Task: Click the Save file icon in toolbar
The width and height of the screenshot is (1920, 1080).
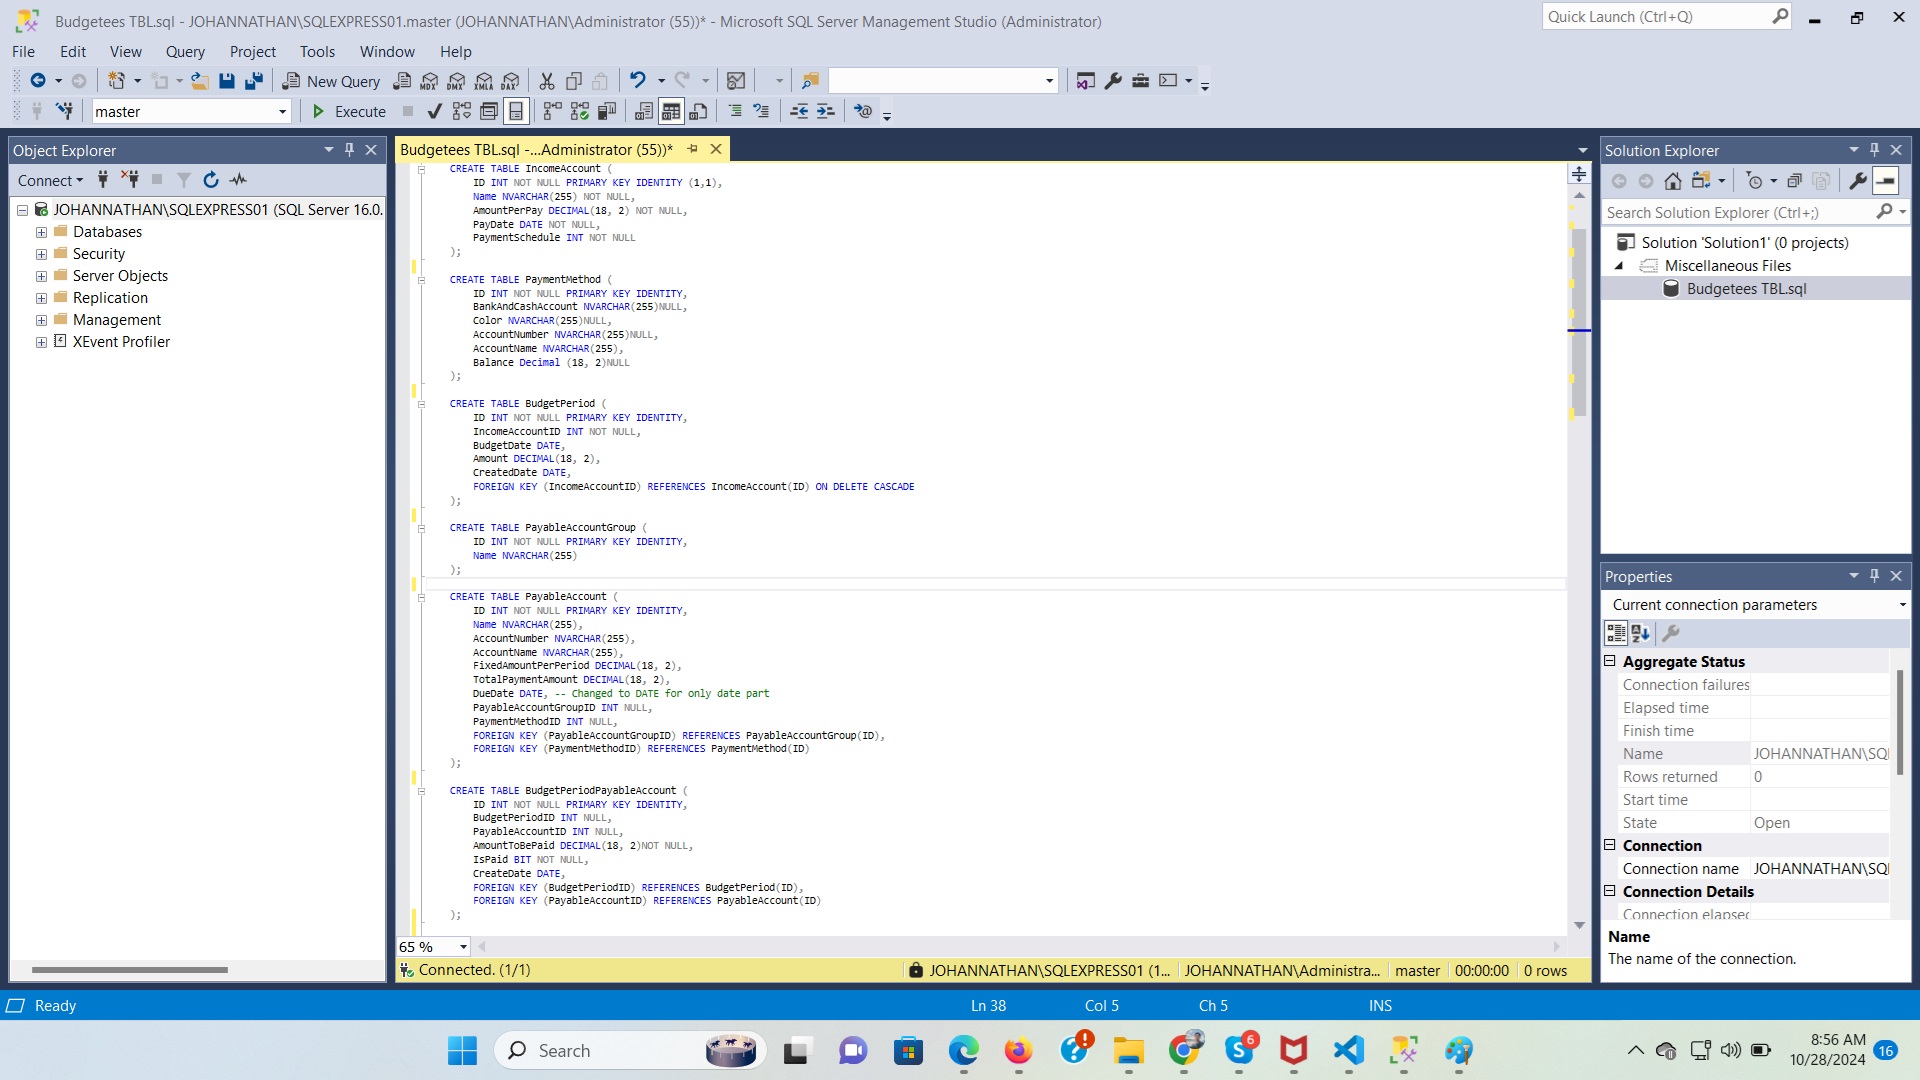Action: [x=227, y=81]
